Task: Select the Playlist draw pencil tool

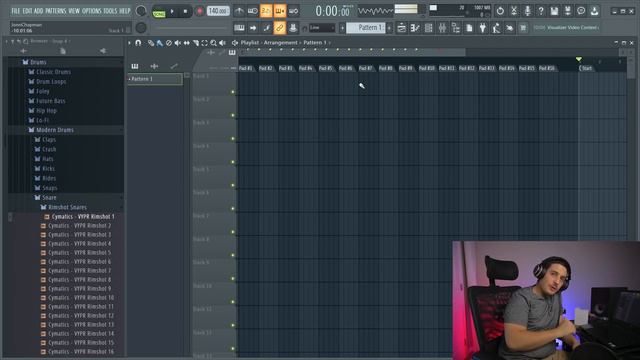Action: [151, 42]
